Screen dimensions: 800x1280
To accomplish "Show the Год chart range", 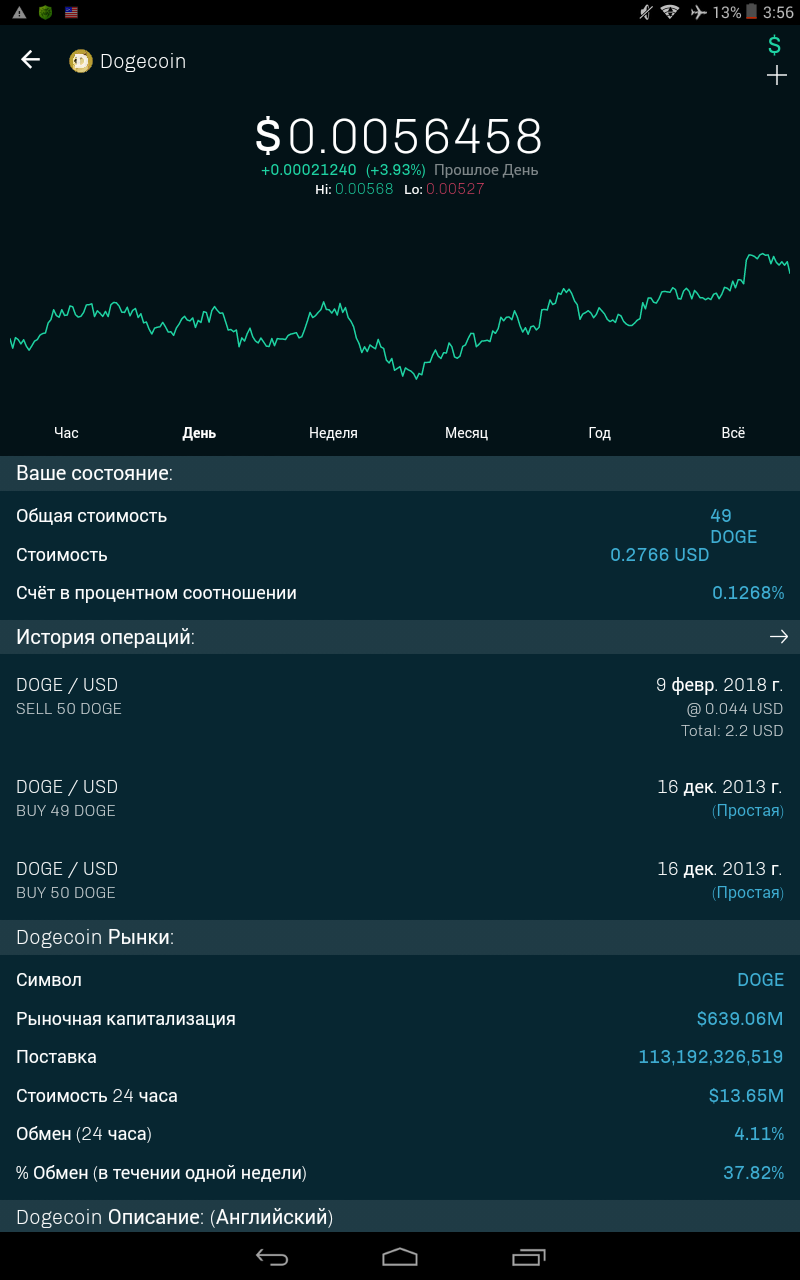I will (599, 433).
